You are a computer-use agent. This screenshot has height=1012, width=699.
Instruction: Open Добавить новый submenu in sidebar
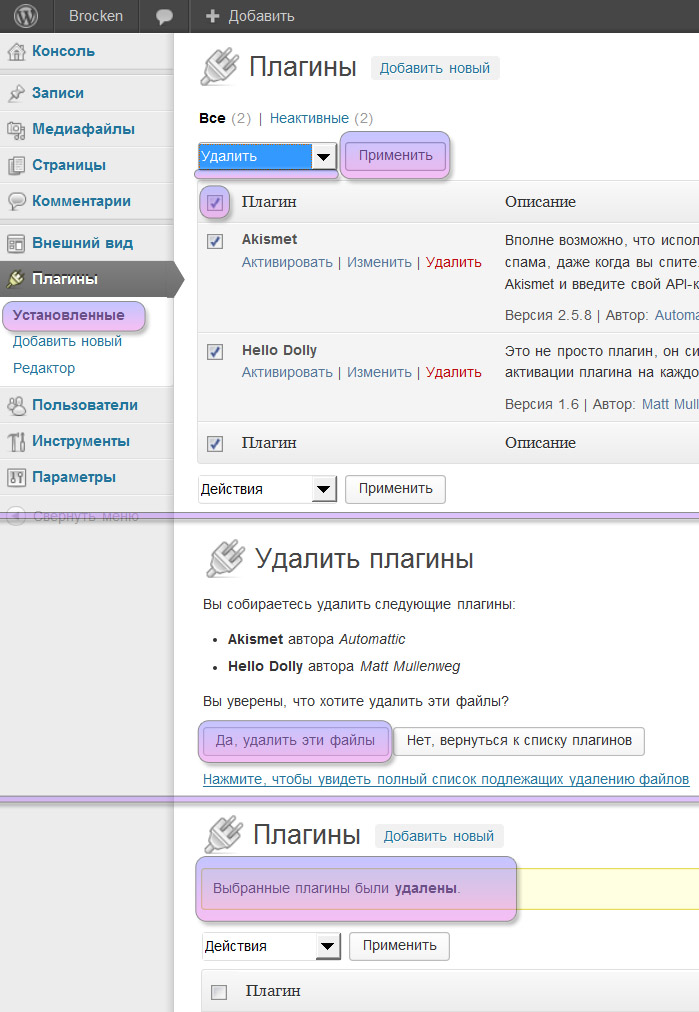click(67, 341)
